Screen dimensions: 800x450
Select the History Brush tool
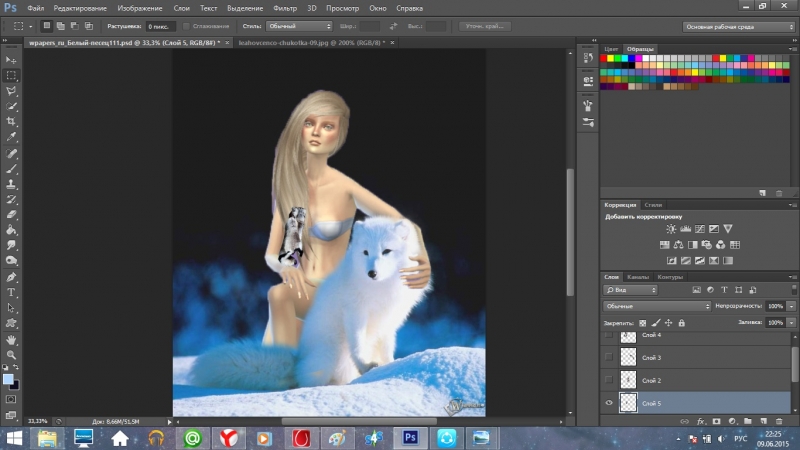pos(11,199)
